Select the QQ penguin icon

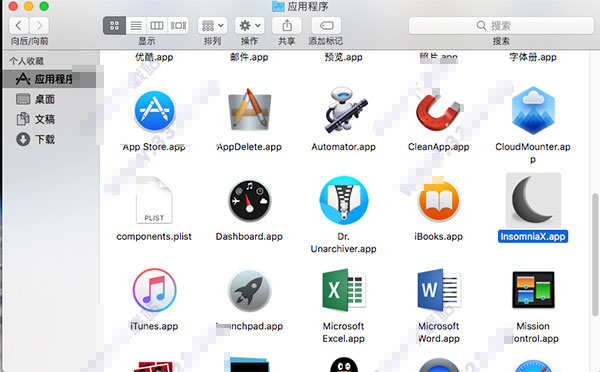click(x=344, y=365)
